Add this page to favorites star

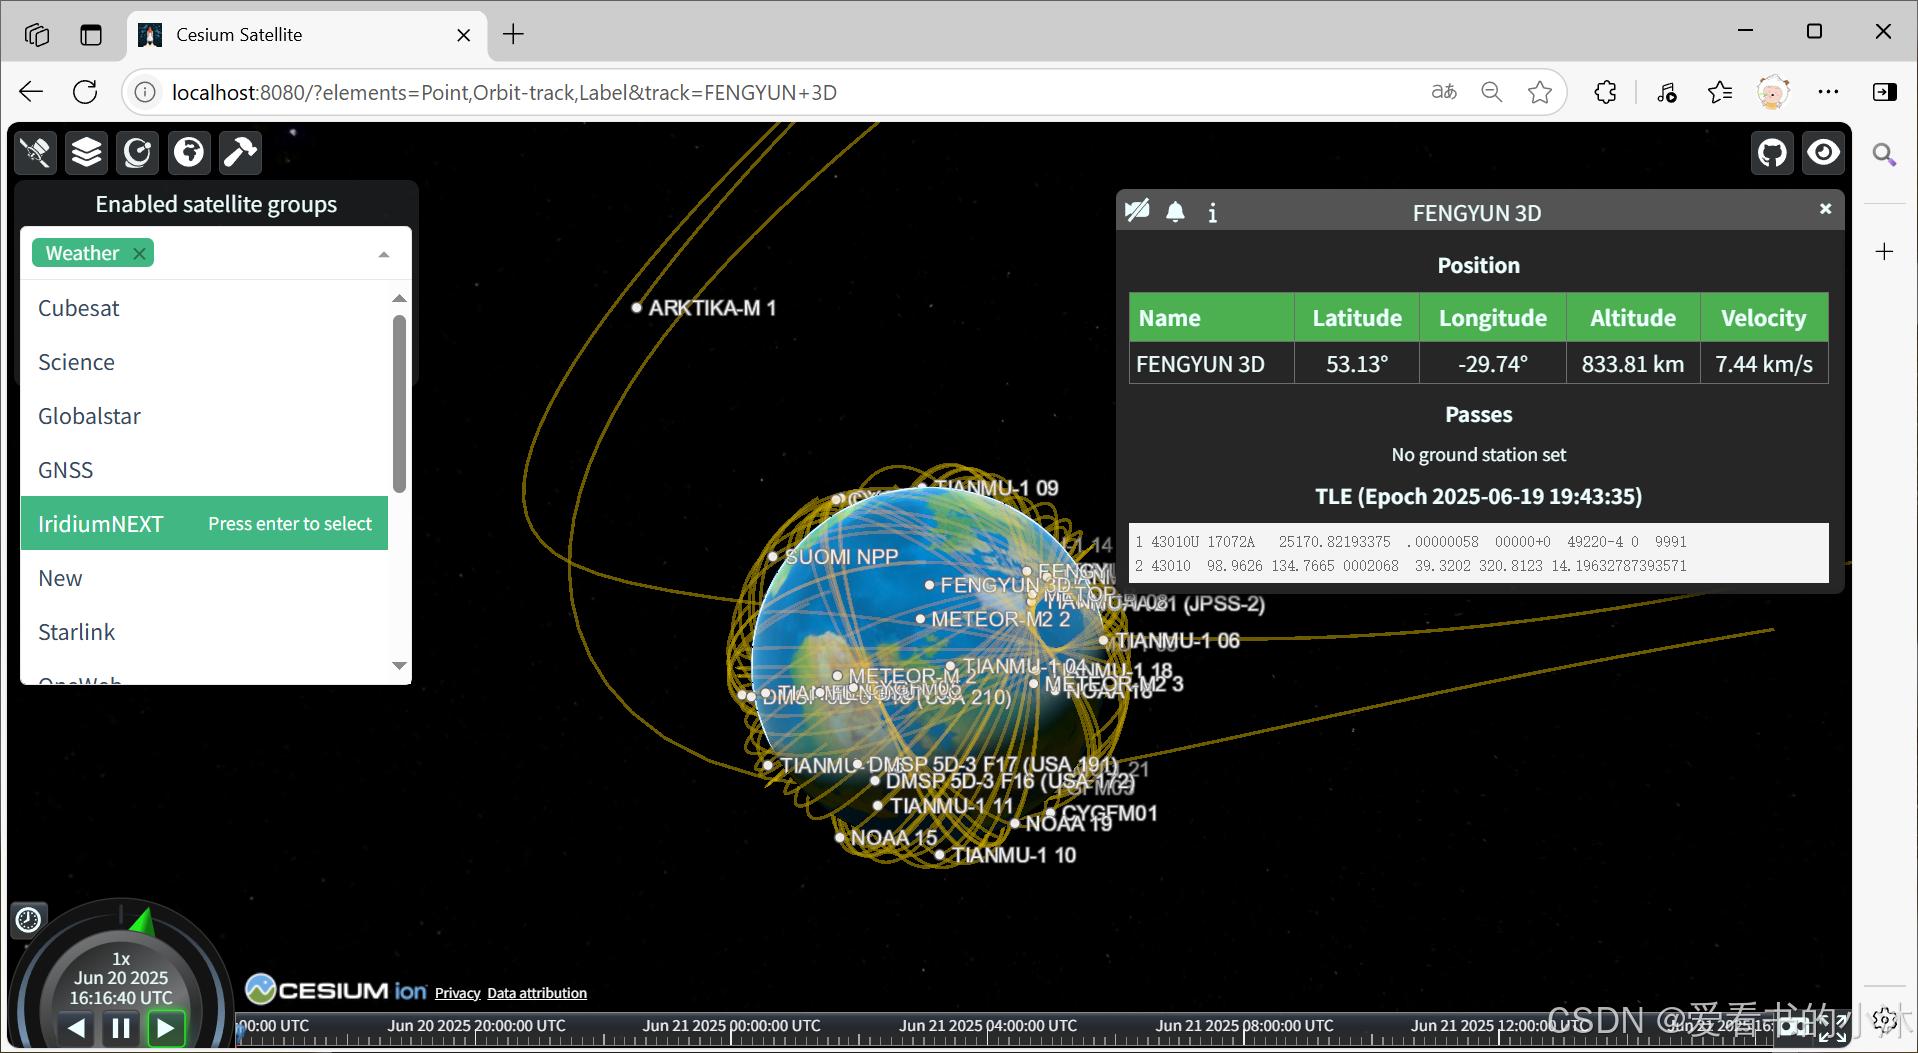coord(1540,92)
